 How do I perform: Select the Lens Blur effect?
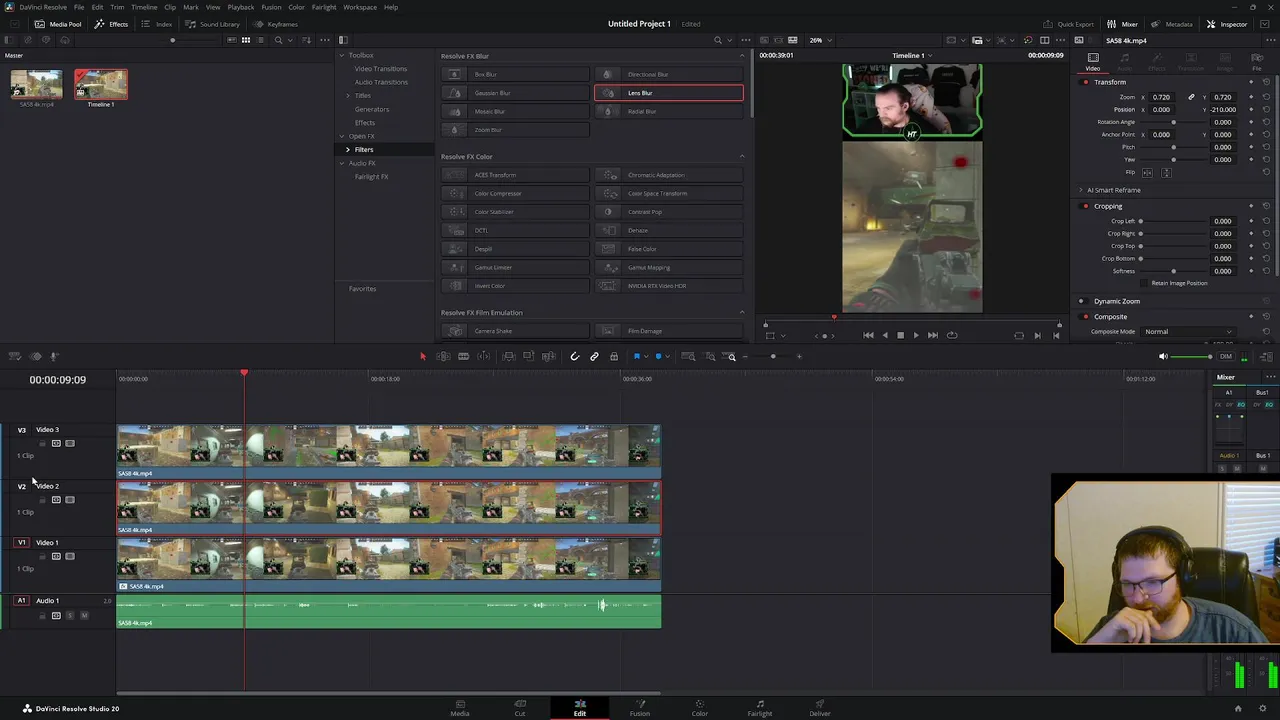pyautogui.click(x=668, y=93)
